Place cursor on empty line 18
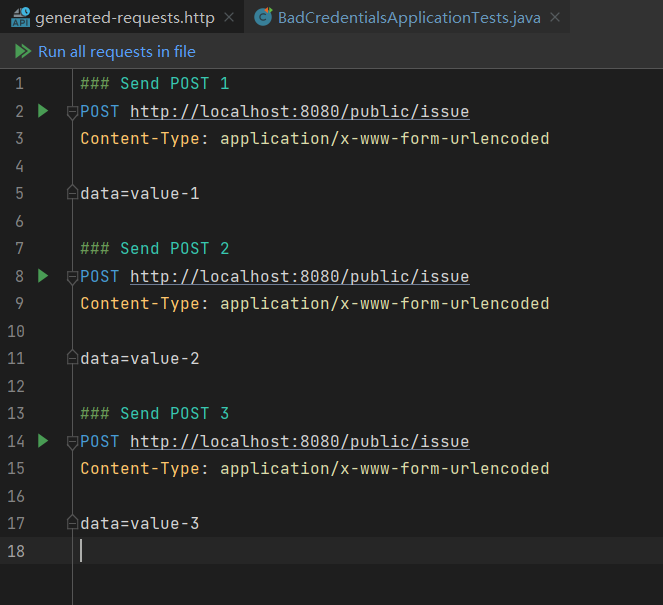 click(x=368, y=551)
